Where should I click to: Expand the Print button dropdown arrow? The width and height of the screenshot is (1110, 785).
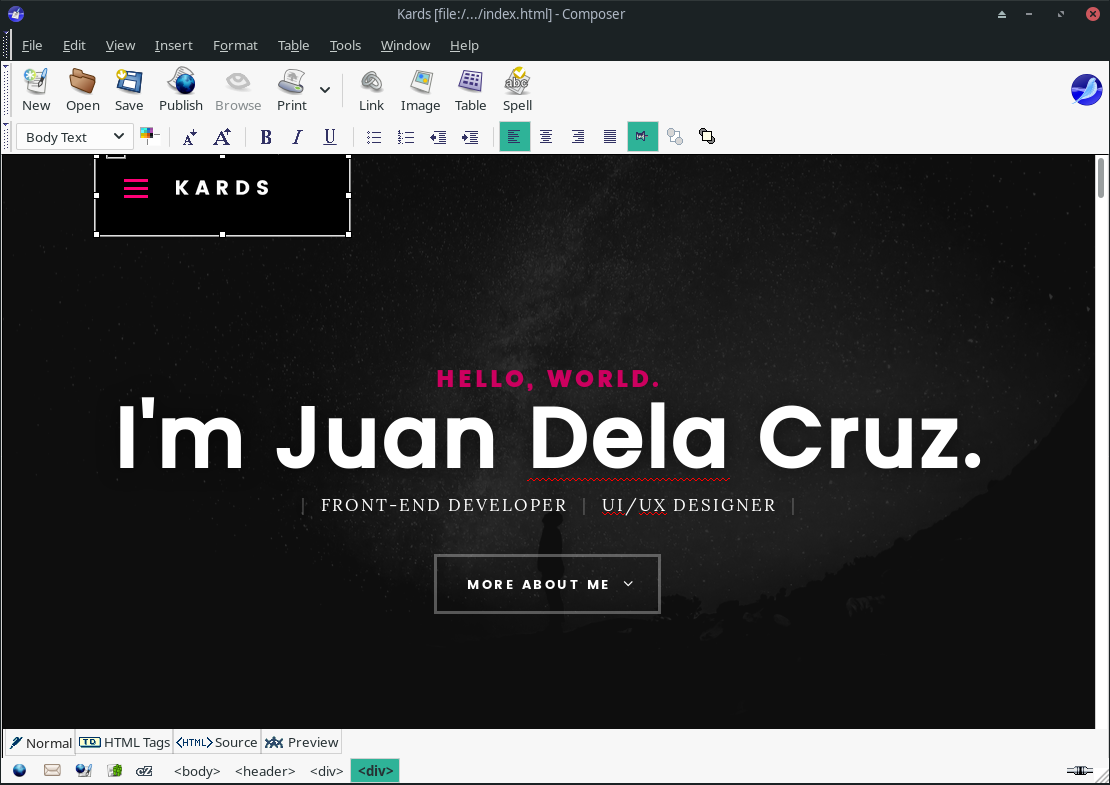(x=325, y=90)
